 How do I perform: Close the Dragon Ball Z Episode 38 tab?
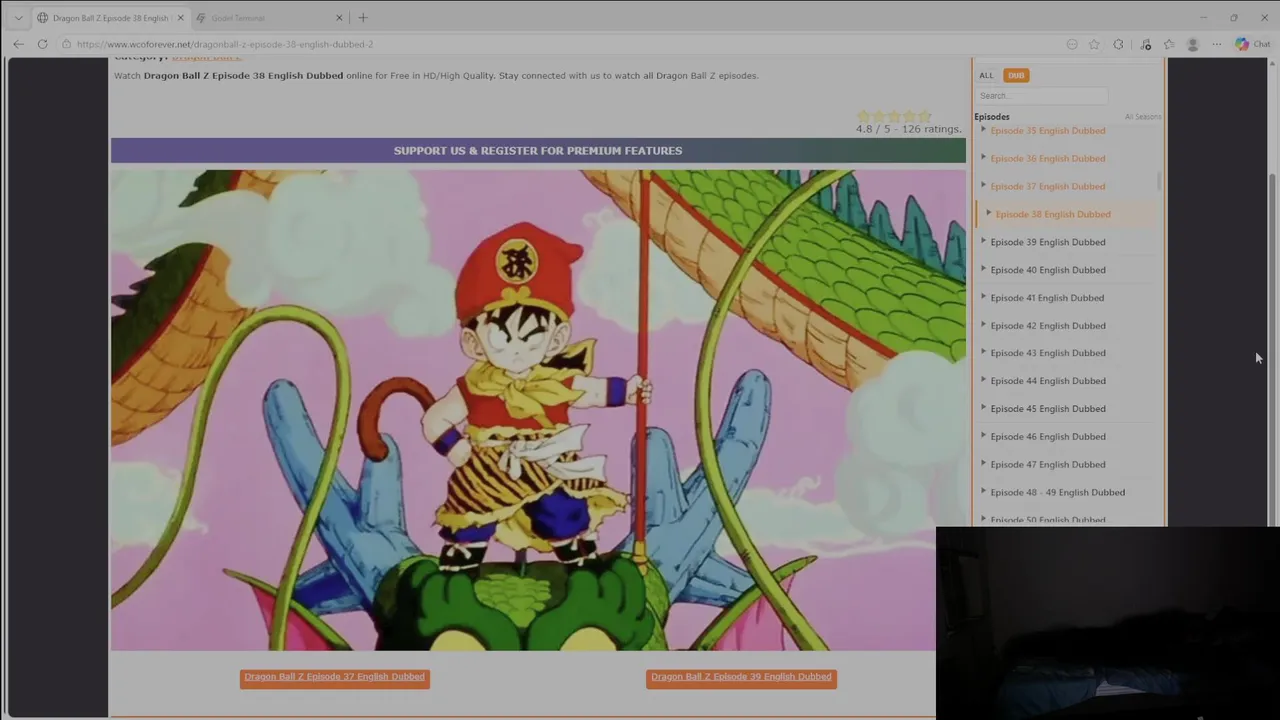(181, 18)
